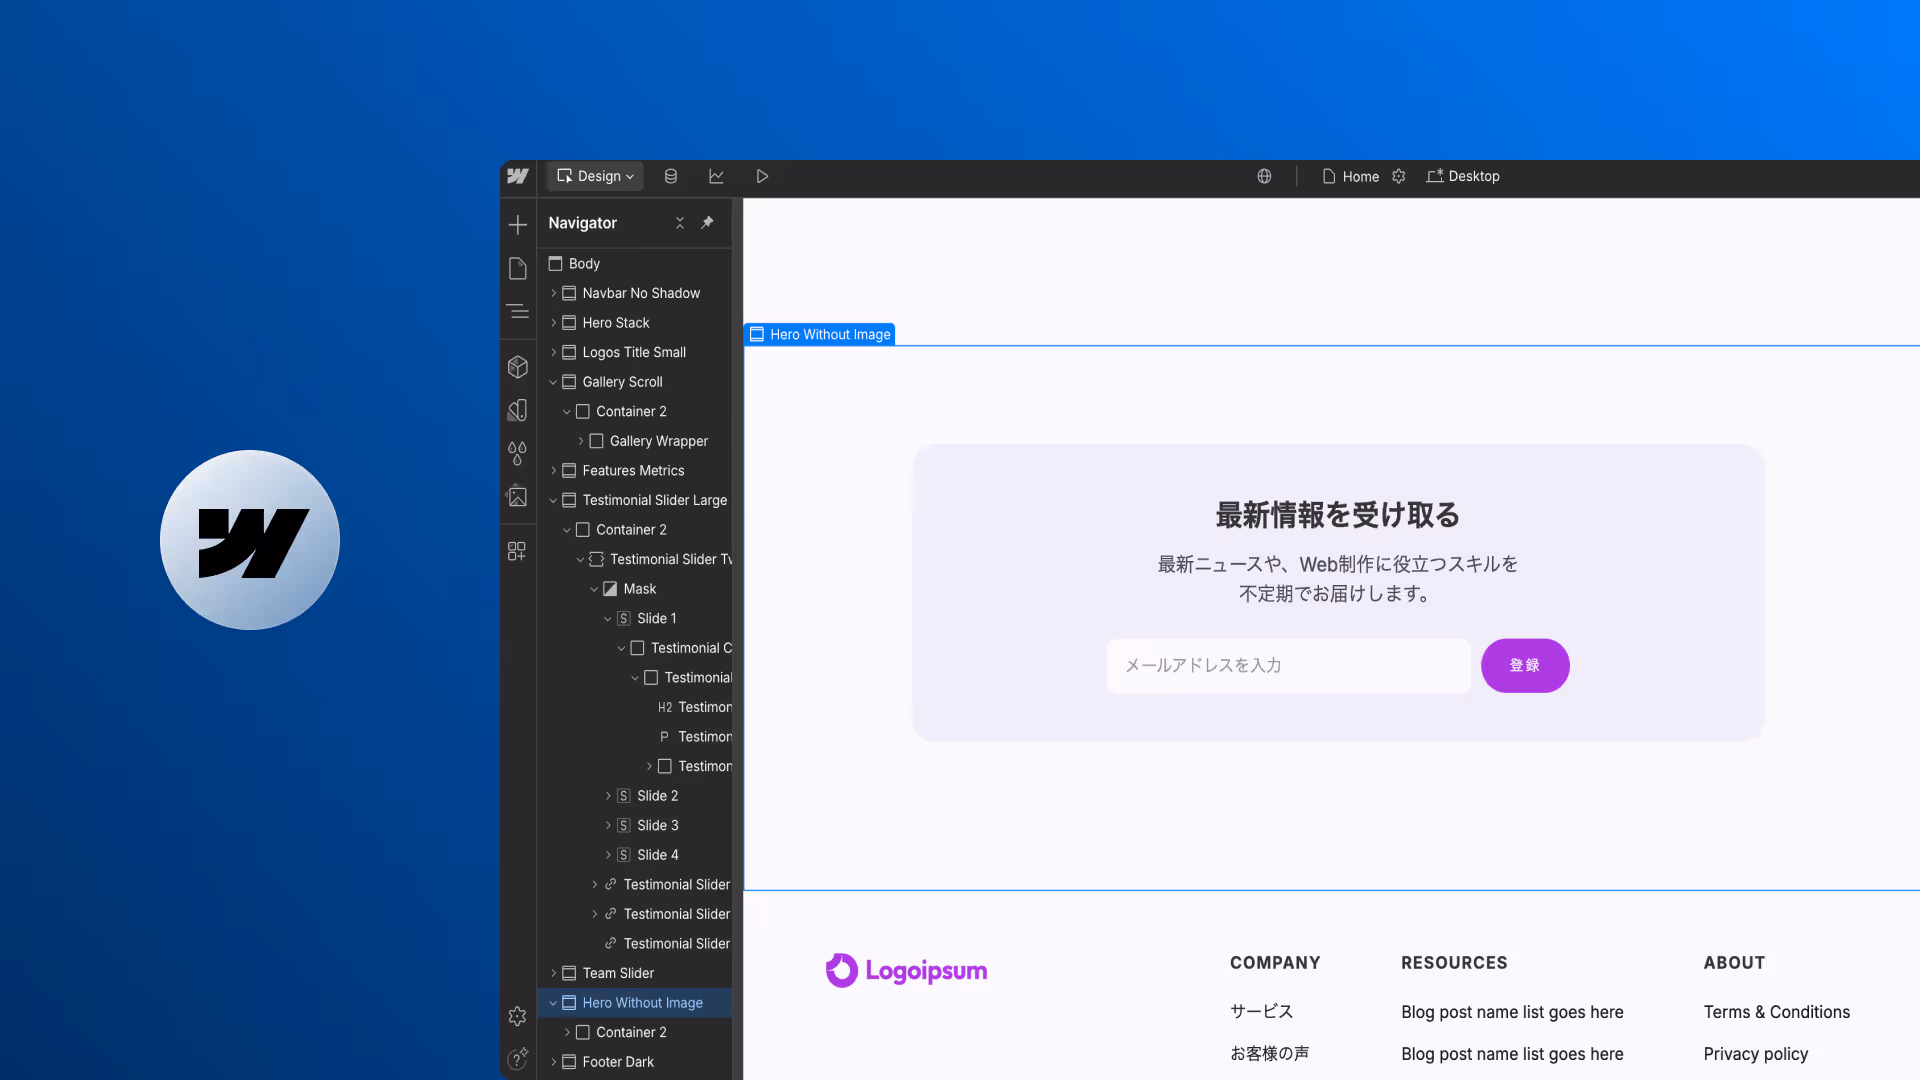Click the purple 登録 button
1920x1080 pixels.
point(1524,665)
